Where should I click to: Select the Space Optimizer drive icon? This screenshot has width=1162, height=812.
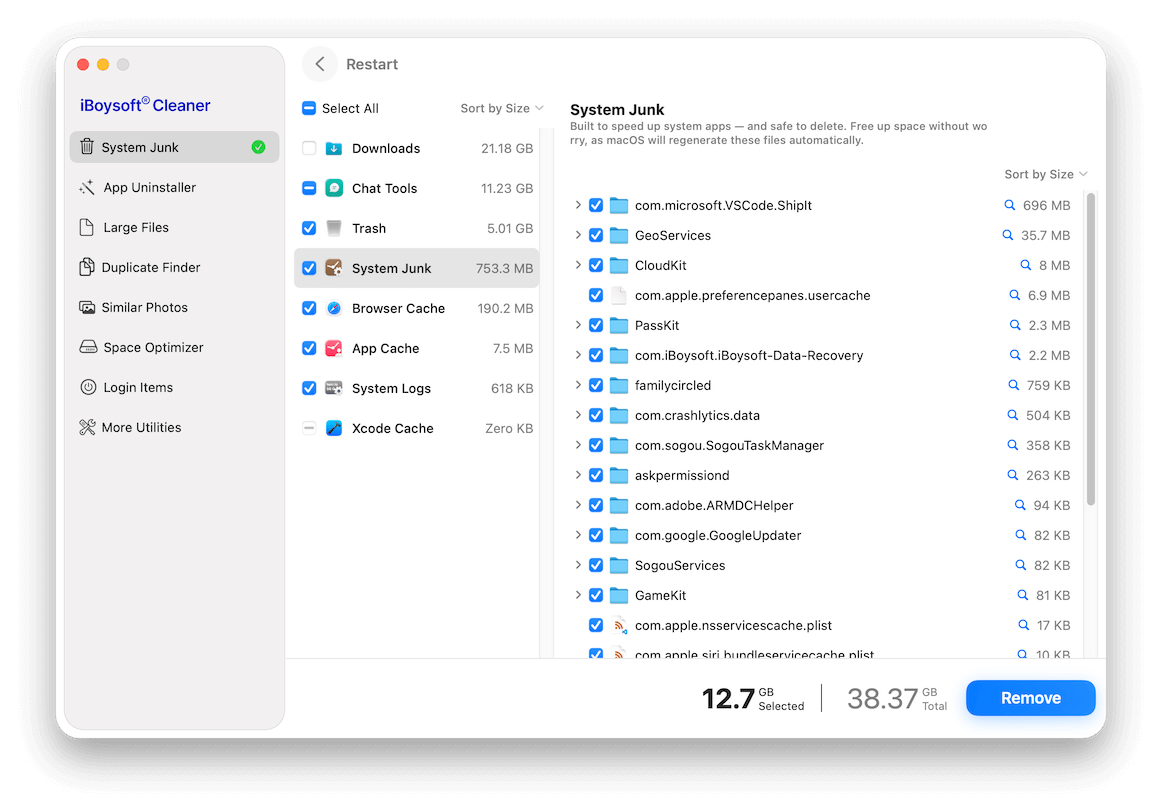(87, 347)
